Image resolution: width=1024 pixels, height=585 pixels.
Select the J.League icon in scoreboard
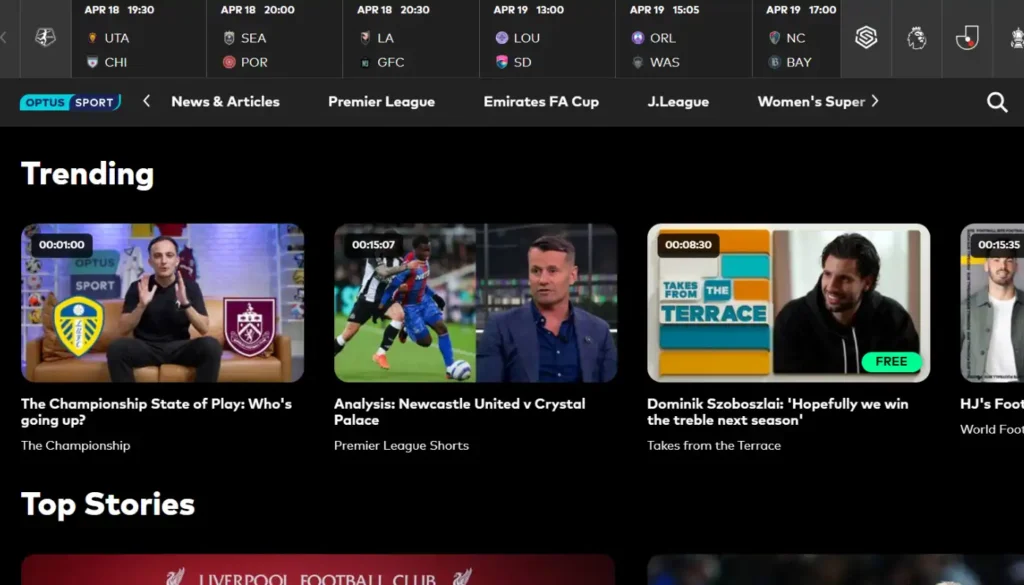(967, 38)
